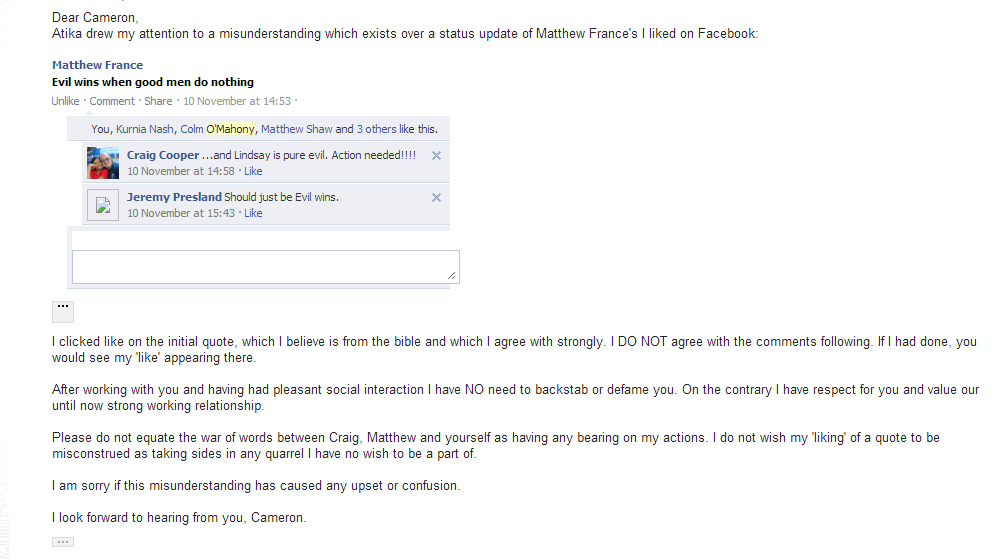Click Craig Cooper's name in comment
The height and width of the screenshot is (560, 1008).
coord(163,155)
